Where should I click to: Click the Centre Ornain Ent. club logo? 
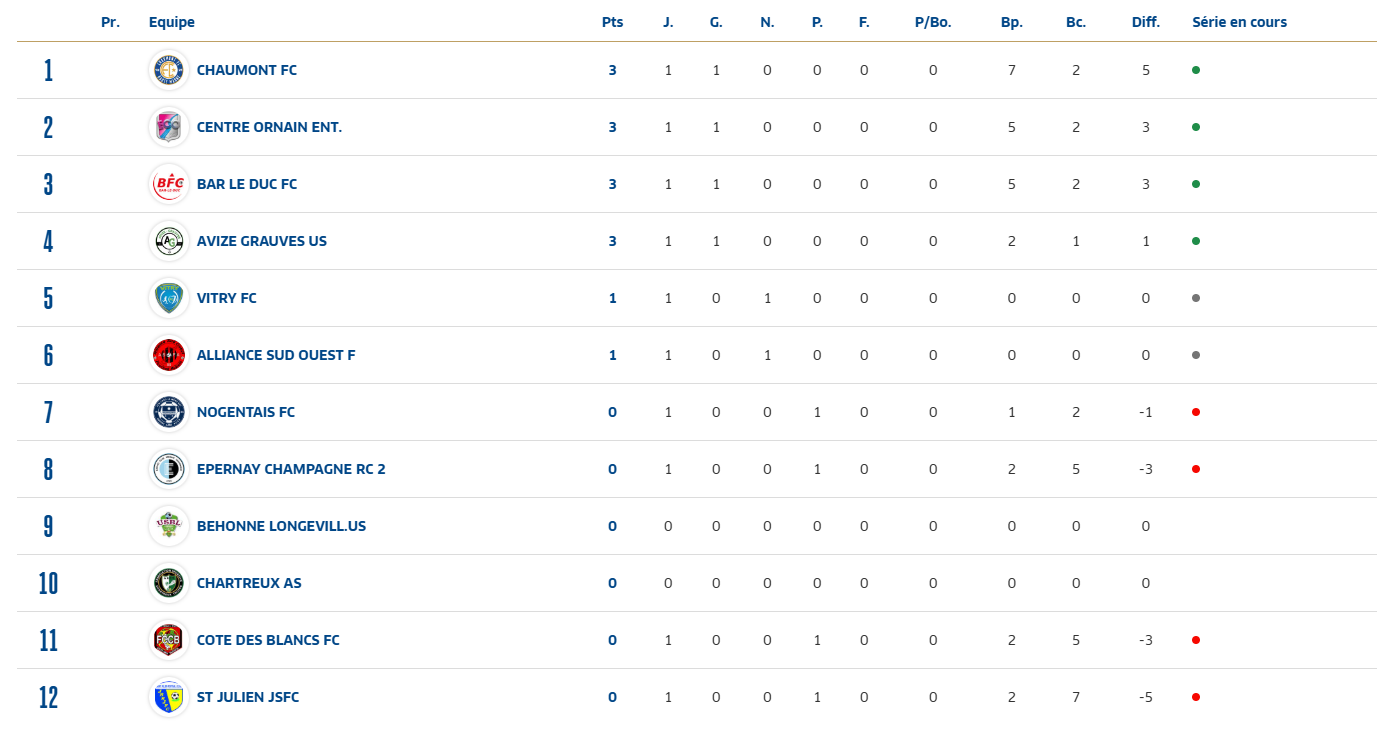[169, 127]
